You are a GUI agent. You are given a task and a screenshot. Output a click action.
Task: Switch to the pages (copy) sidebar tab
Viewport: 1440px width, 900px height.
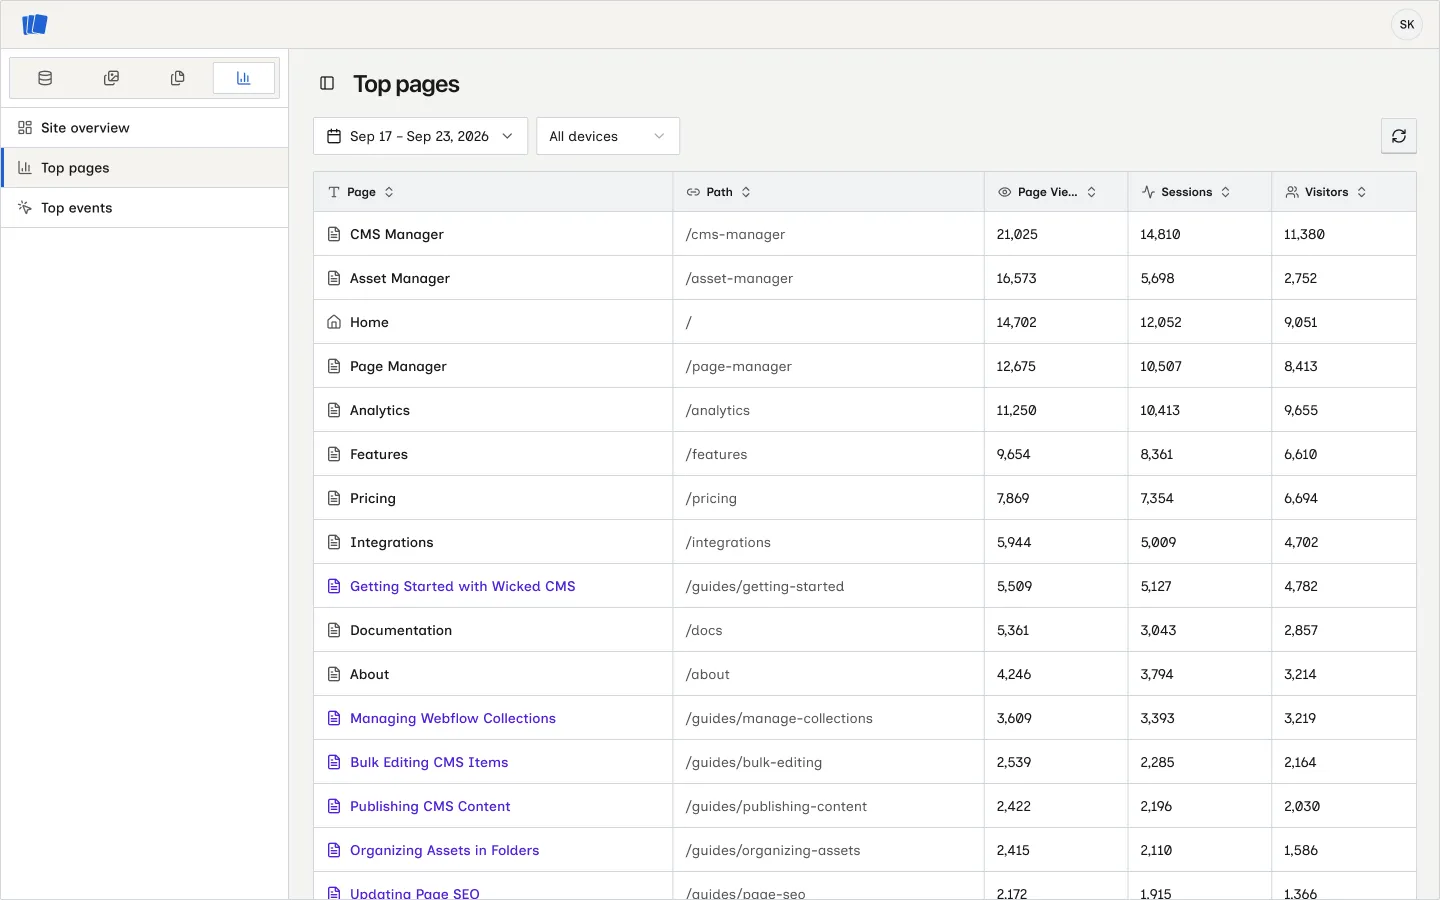coord(177,78)
